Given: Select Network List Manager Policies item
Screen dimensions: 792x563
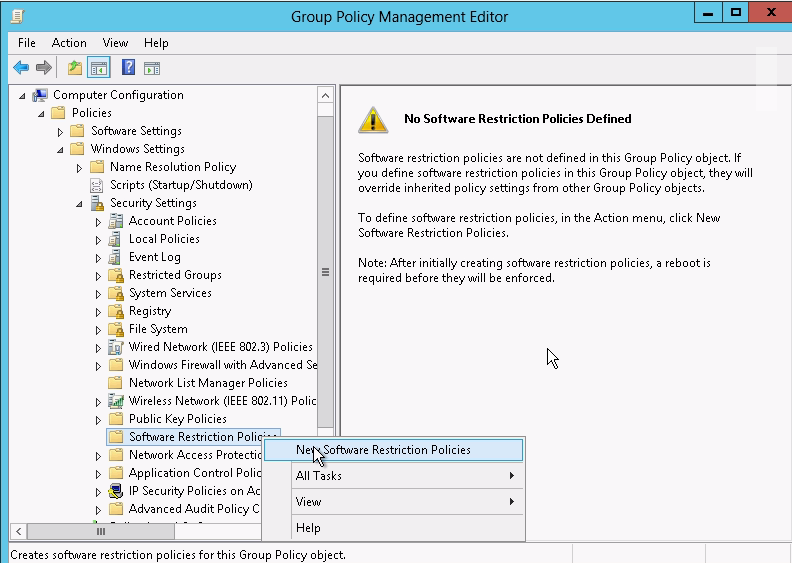Looking at the screenshot, I should [x=208, y=383].
